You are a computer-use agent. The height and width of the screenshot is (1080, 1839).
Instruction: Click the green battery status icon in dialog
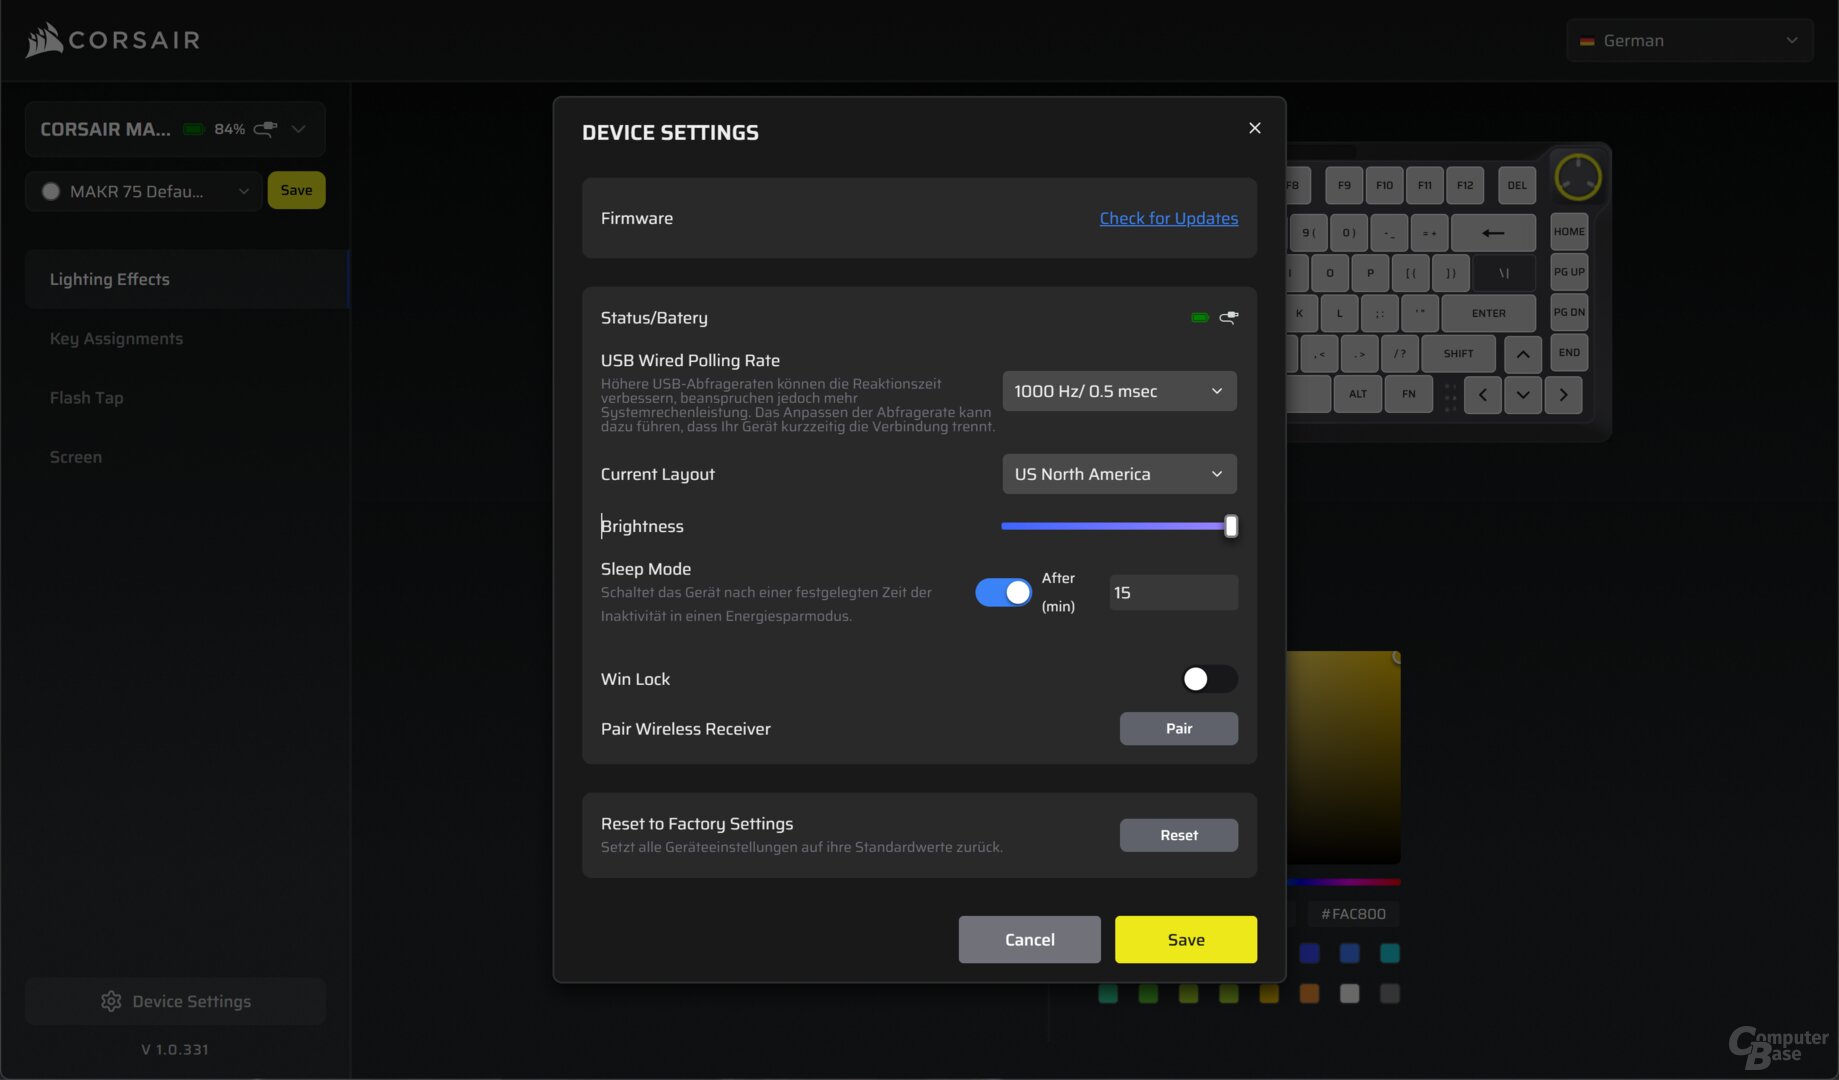click(1200, 318)
